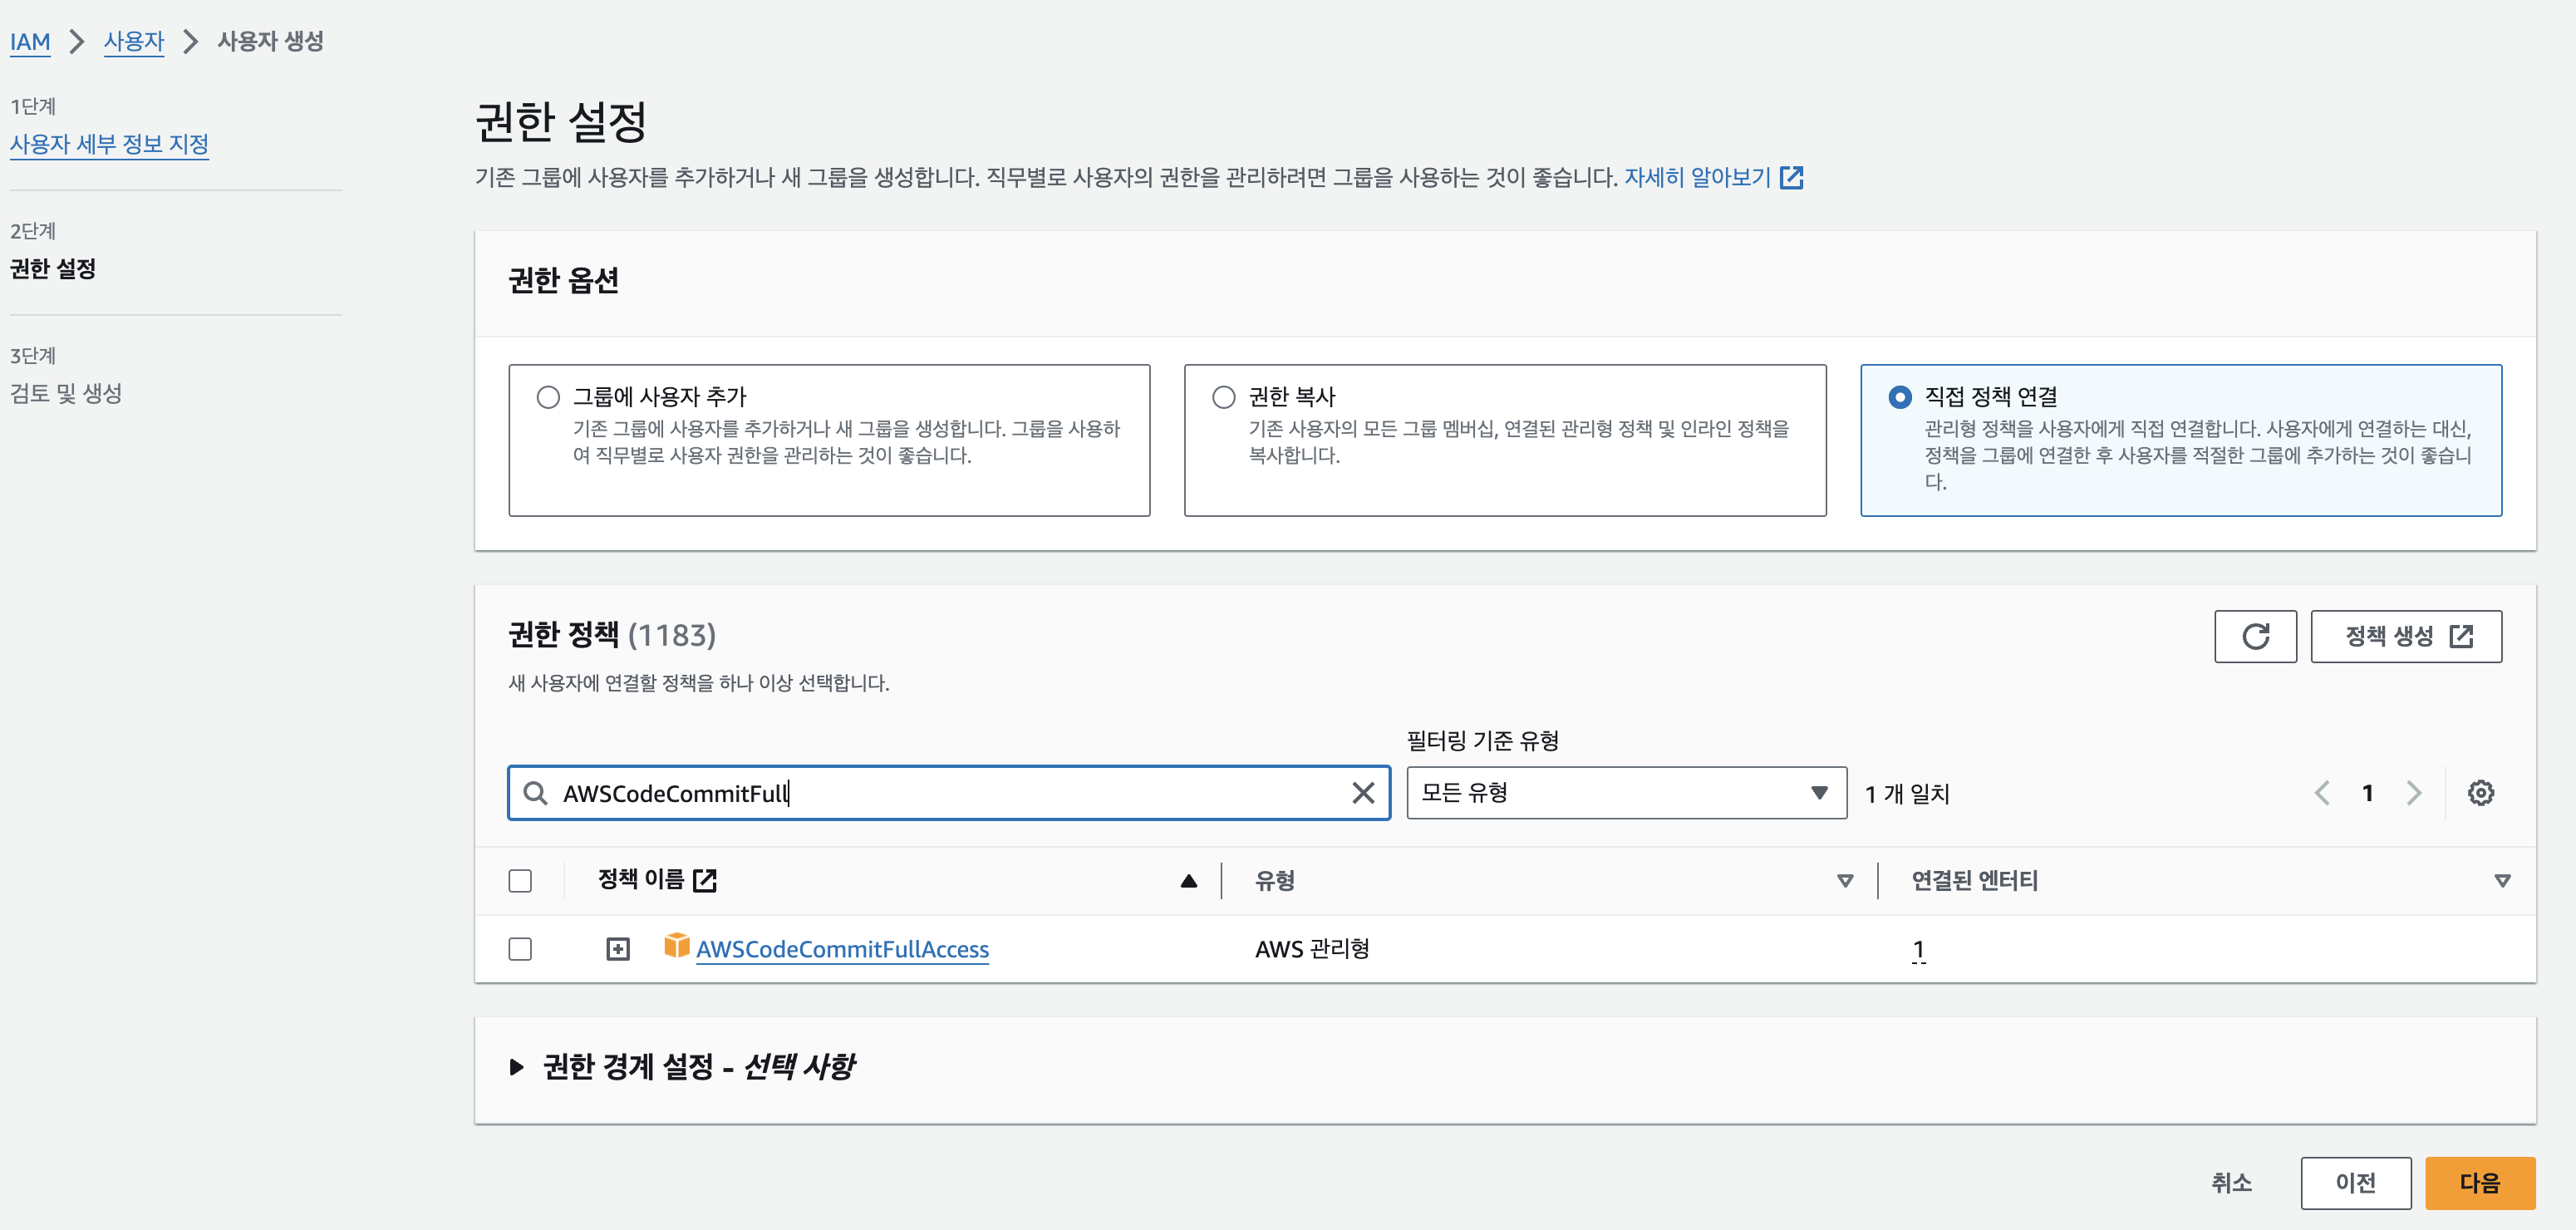Expand AWSCodeCommitFullAccess policy details
Screen dimensions: 2576x1230
click(x=618, y=949)
